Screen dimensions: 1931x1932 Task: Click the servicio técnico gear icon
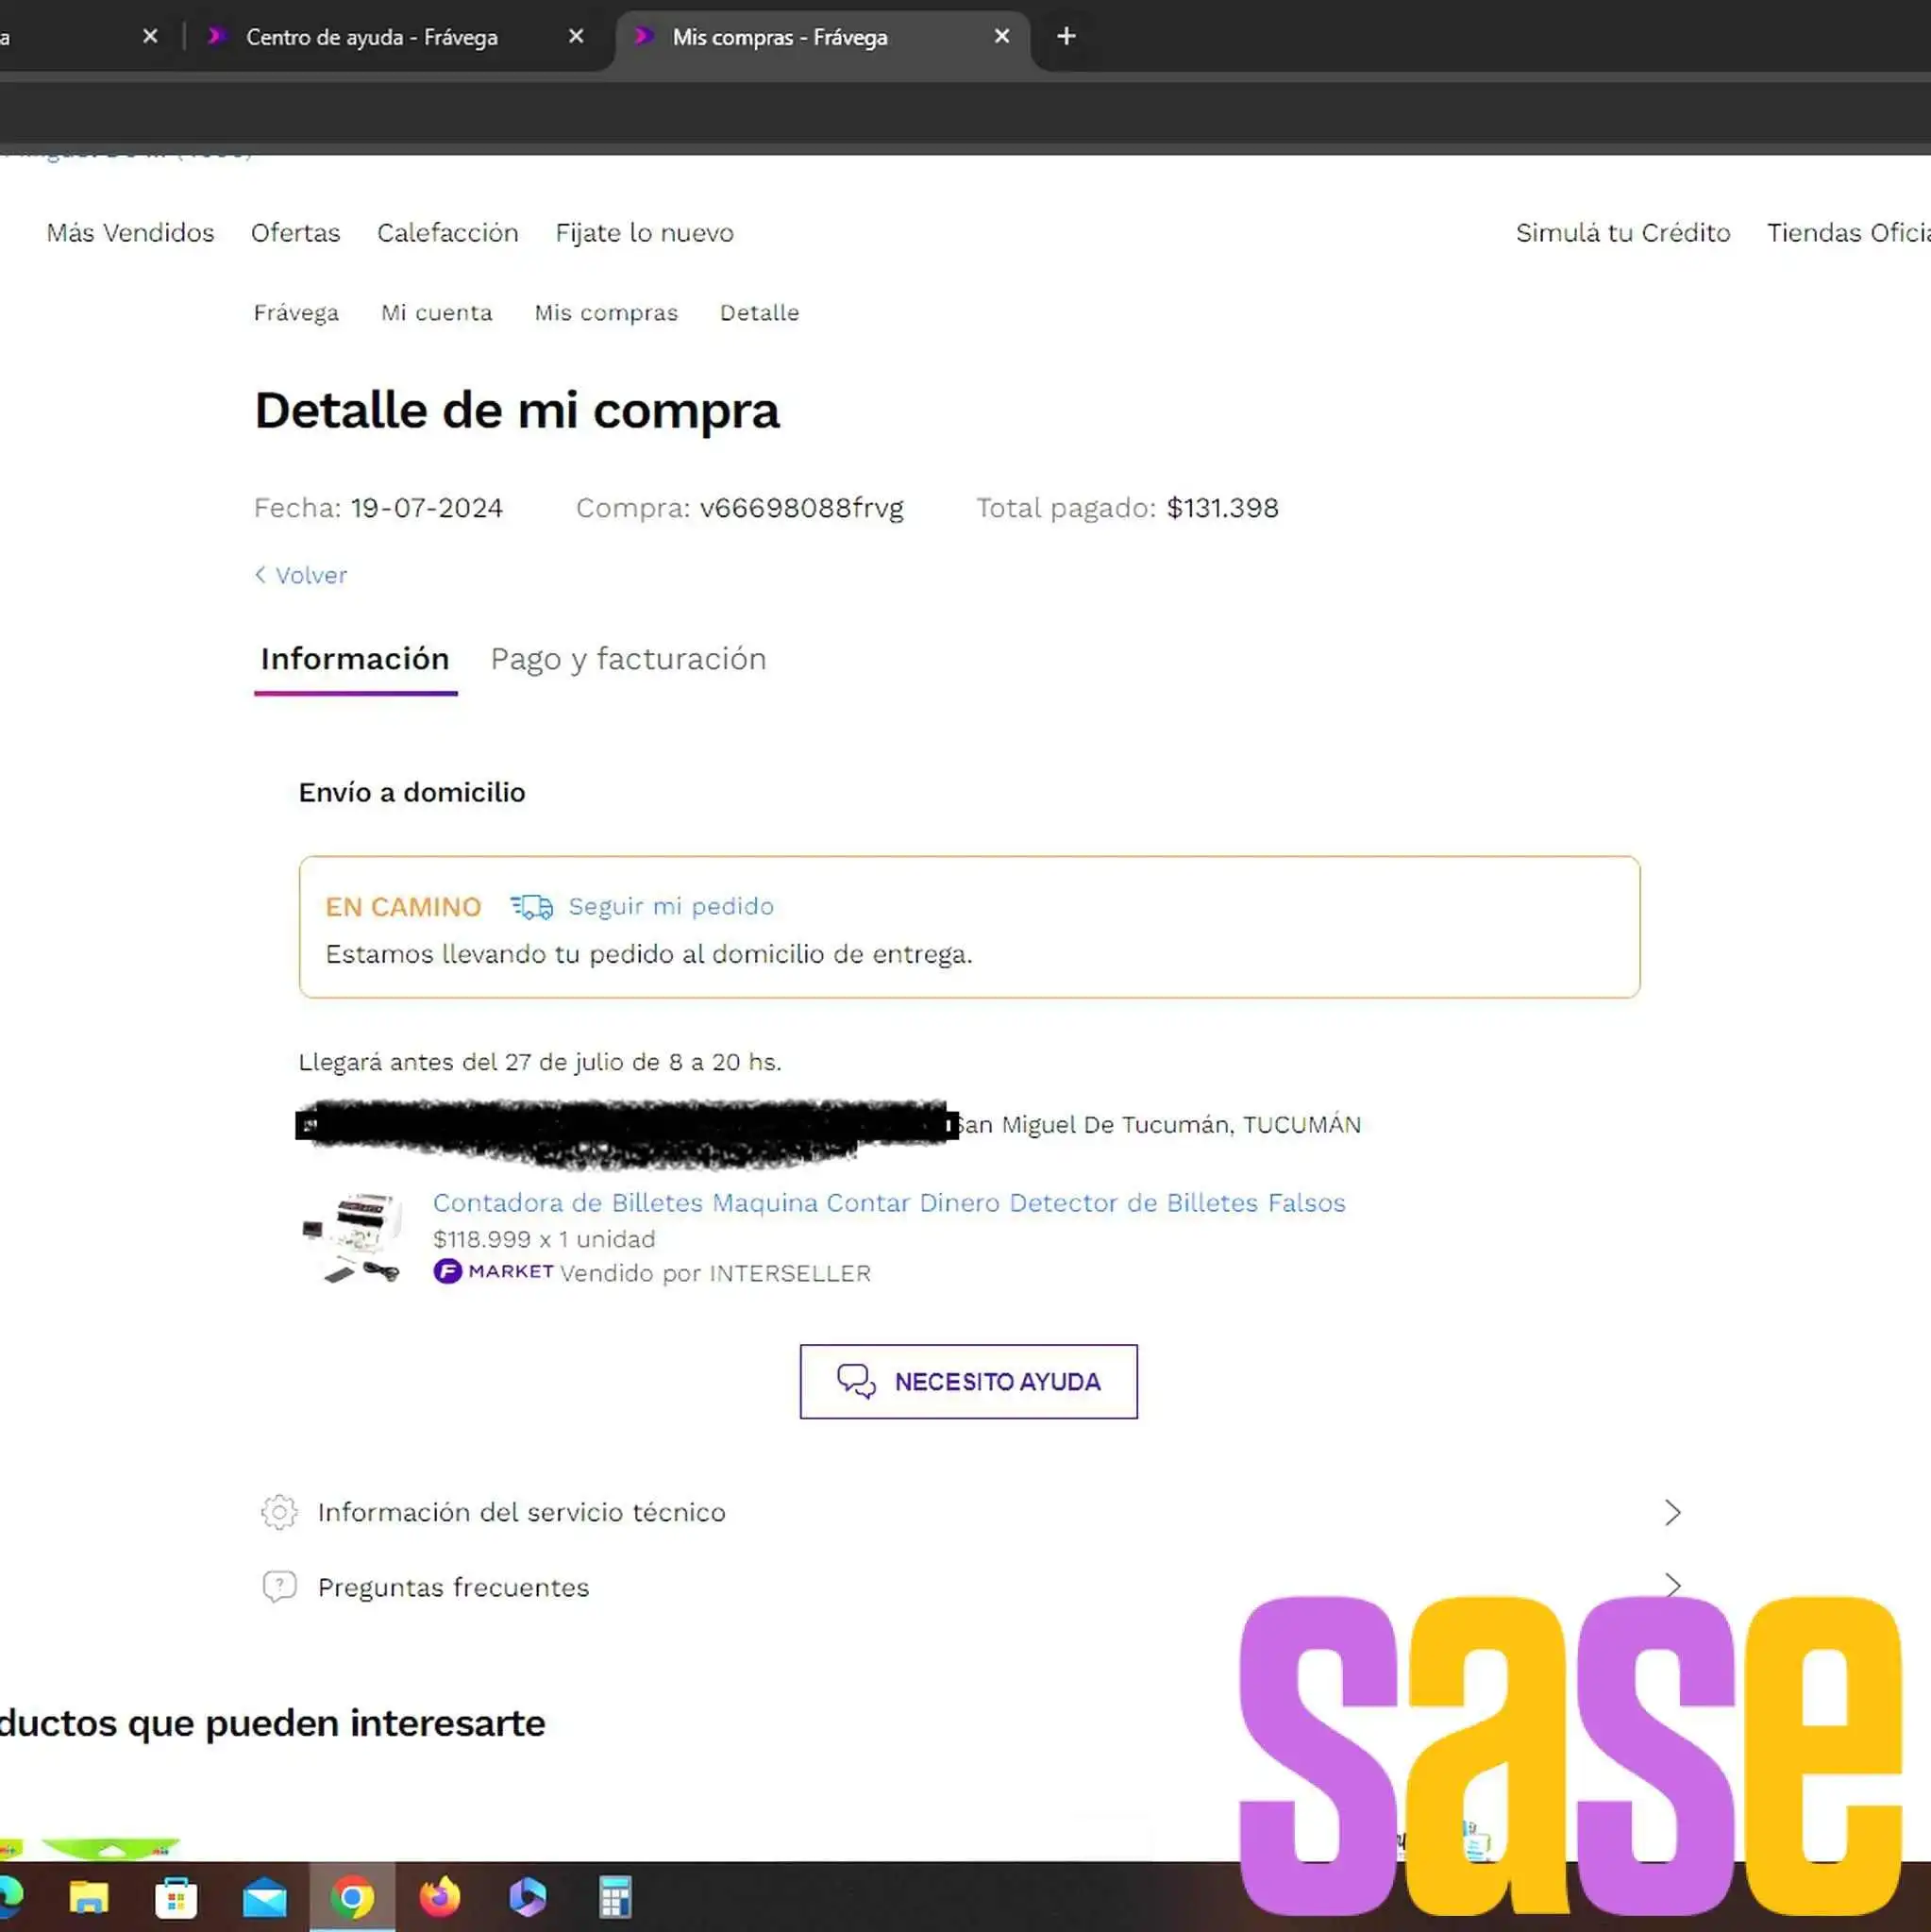(279, 1513)
